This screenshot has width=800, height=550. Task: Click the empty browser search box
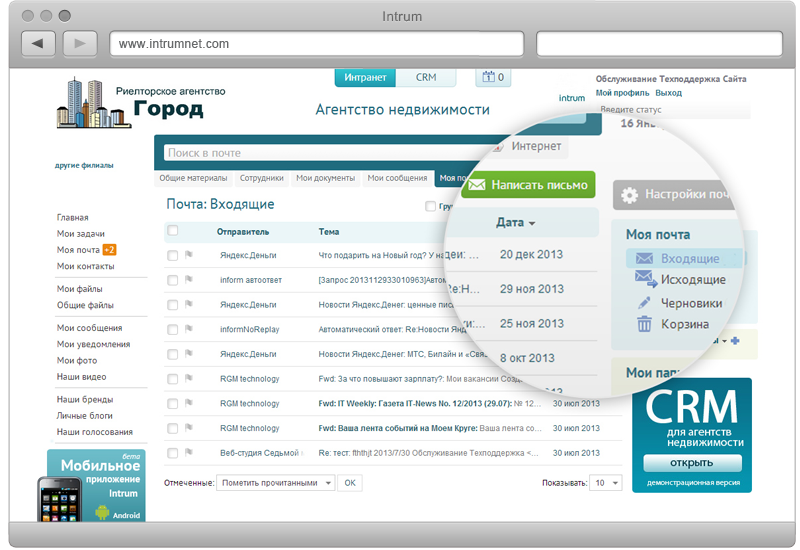point(659,44)
